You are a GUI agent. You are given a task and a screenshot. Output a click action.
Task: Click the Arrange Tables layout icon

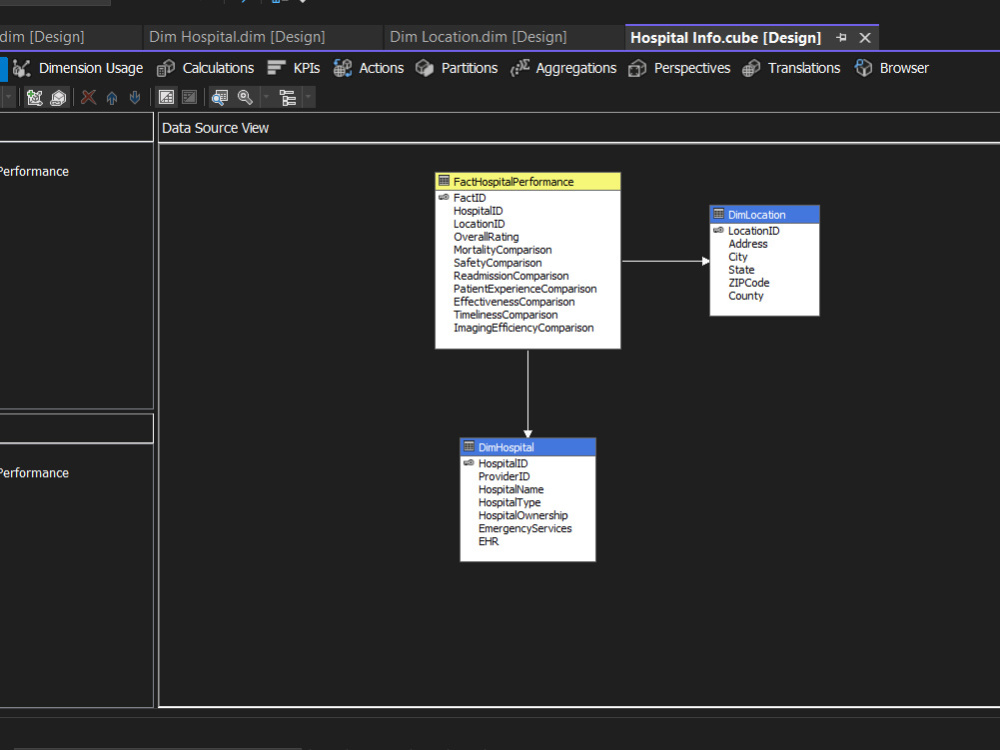click(x=288, y=98)
